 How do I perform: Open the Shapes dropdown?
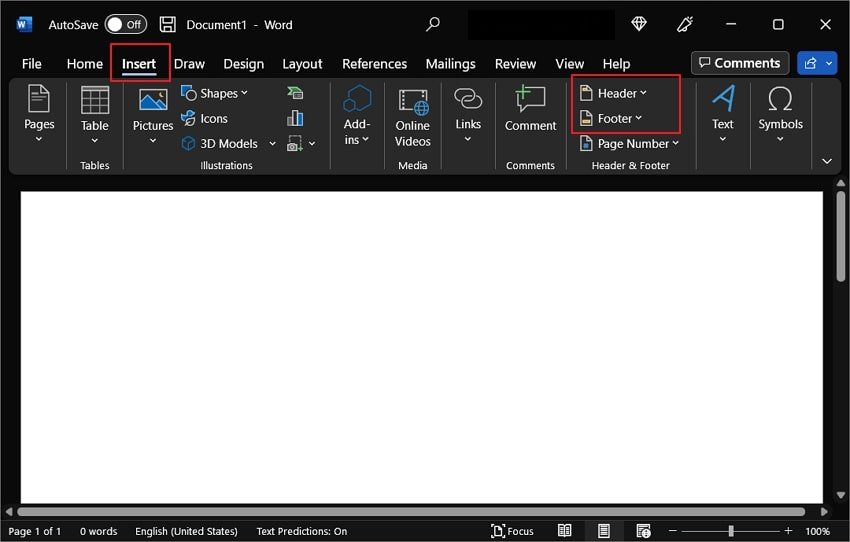click(x=214, y=93)
